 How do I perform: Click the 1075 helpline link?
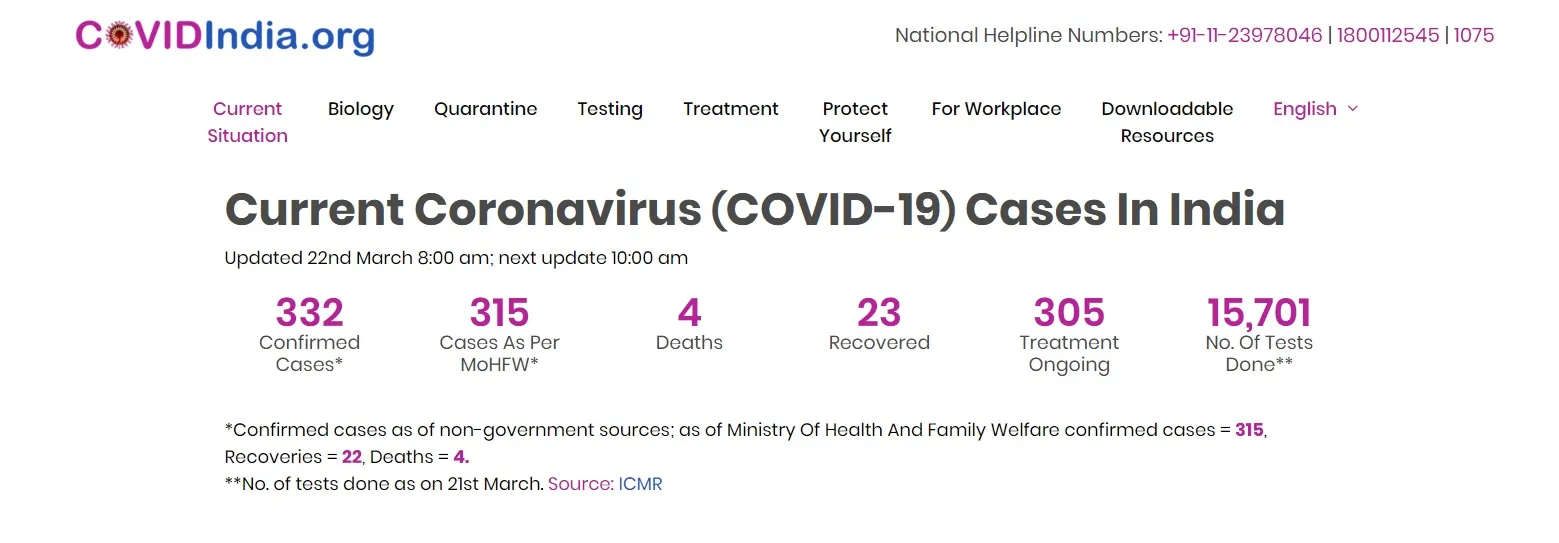[1474, 35]
